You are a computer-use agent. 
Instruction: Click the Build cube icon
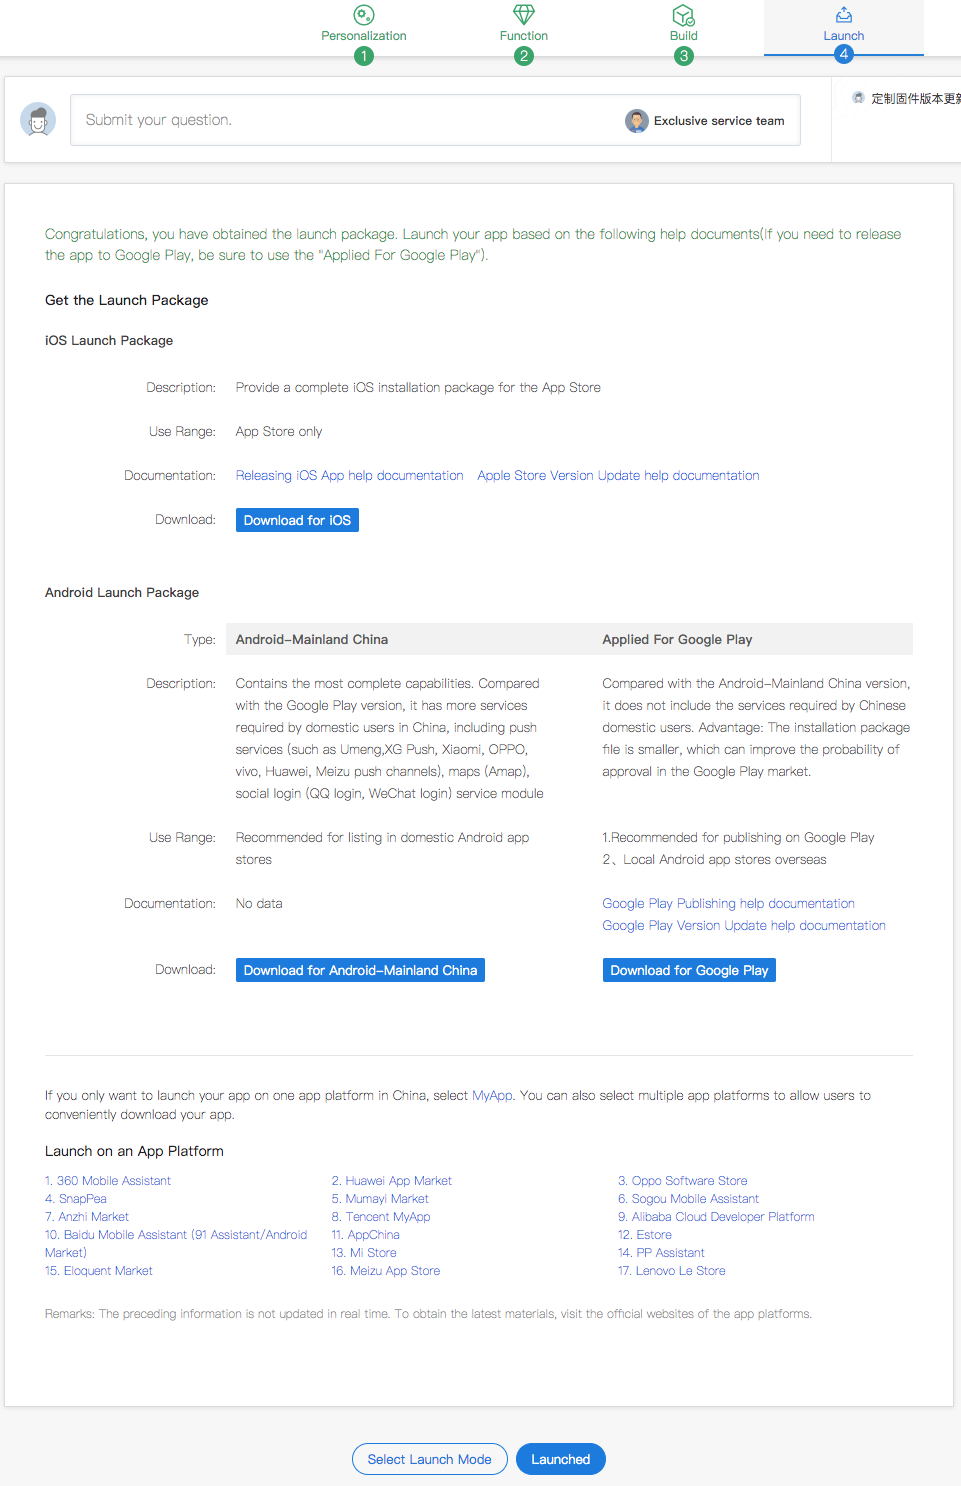tap(684, 15)
